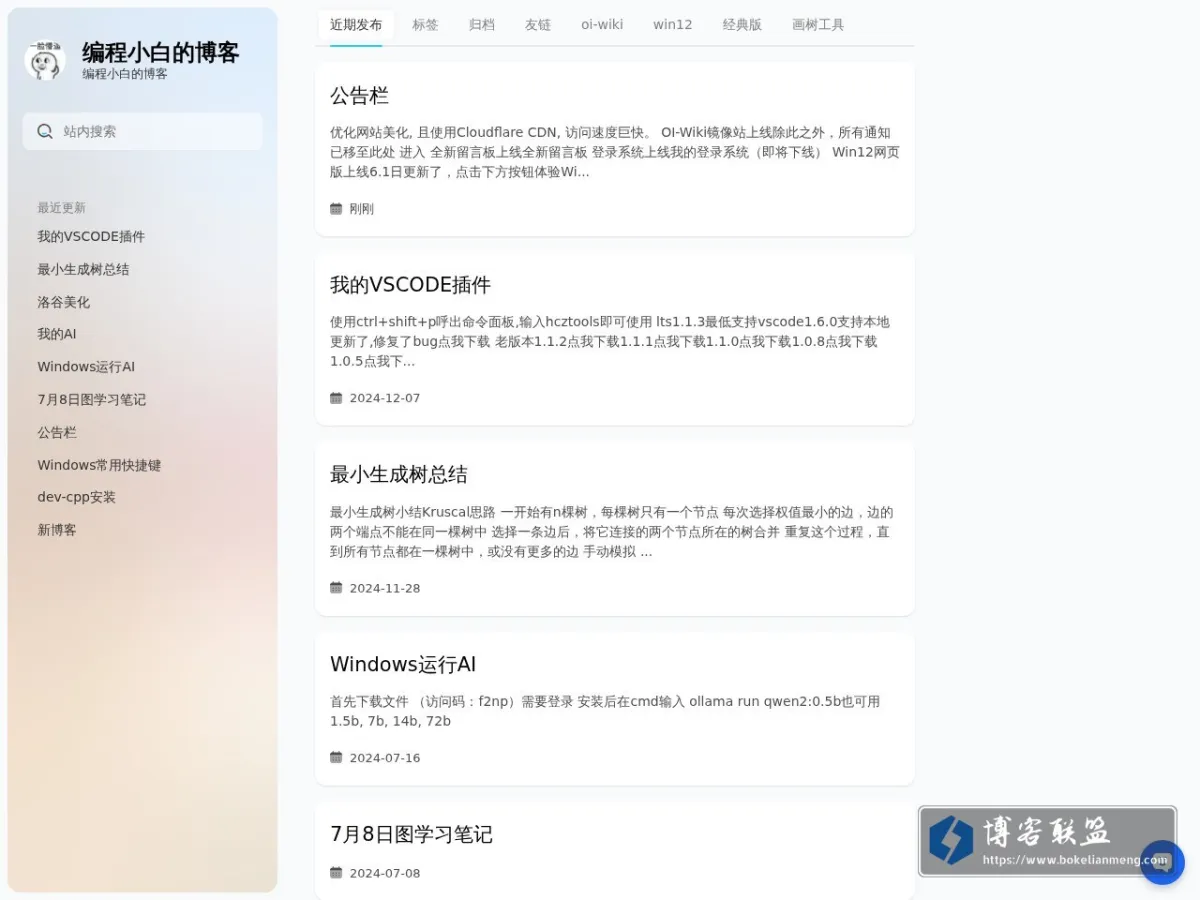Viewport: 1200px width, 900px height.
Task: Open sidebar link 我的VSCODE插件
Action: 91,237
